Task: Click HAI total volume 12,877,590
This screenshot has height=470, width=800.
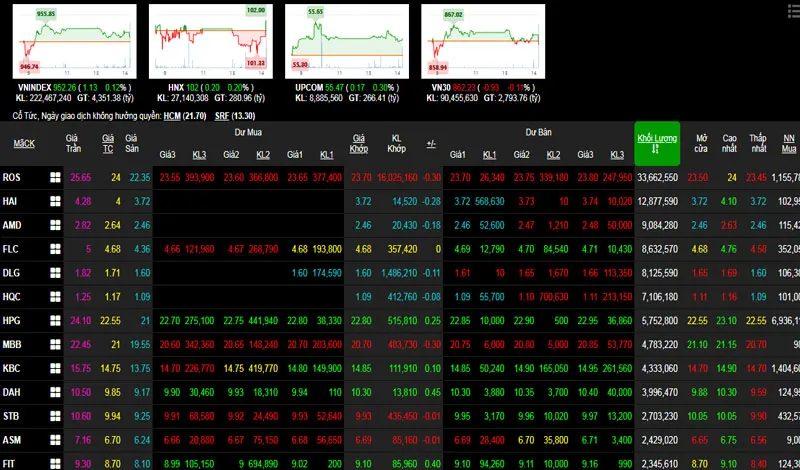Action: [x=658, y=201]
